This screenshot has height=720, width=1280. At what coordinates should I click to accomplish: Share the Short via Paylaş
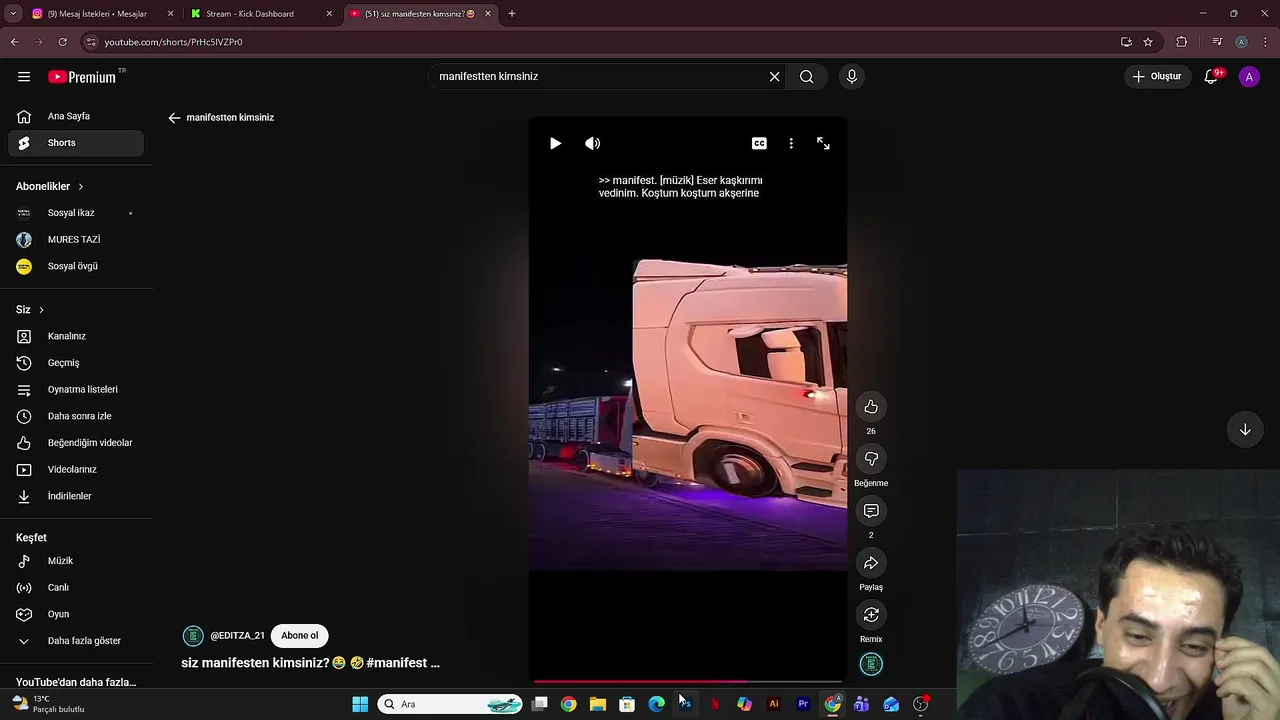(x=871, y=562)
